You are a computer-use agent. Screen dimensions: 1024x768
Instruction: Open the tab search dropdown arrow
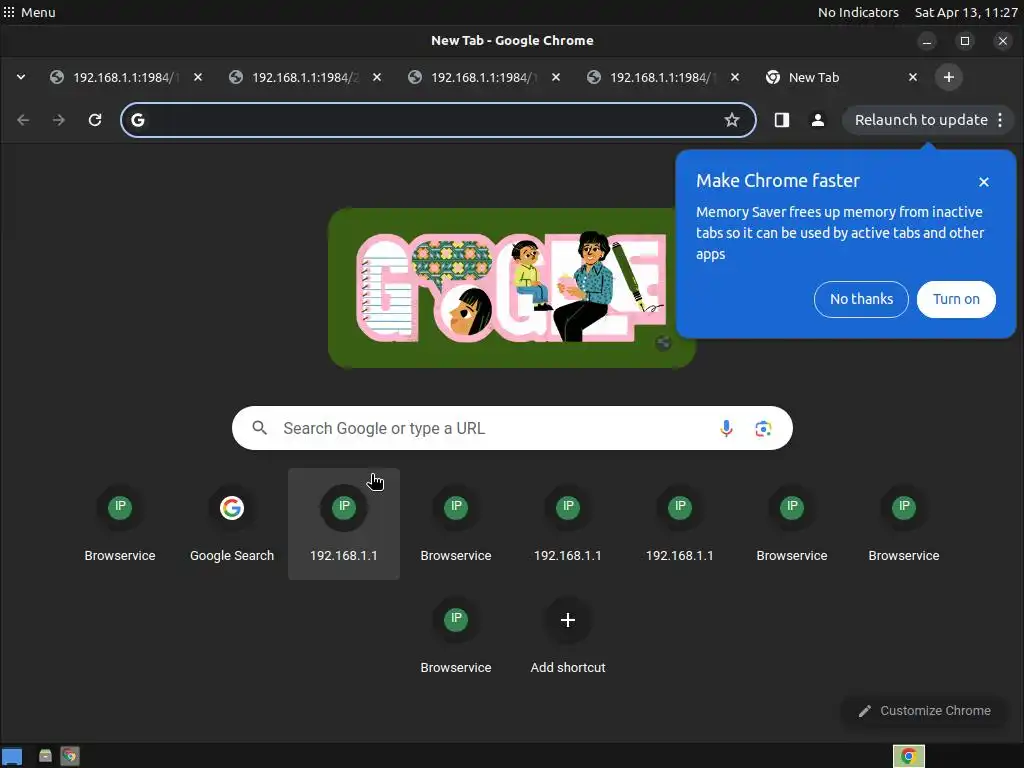(21, 77)
